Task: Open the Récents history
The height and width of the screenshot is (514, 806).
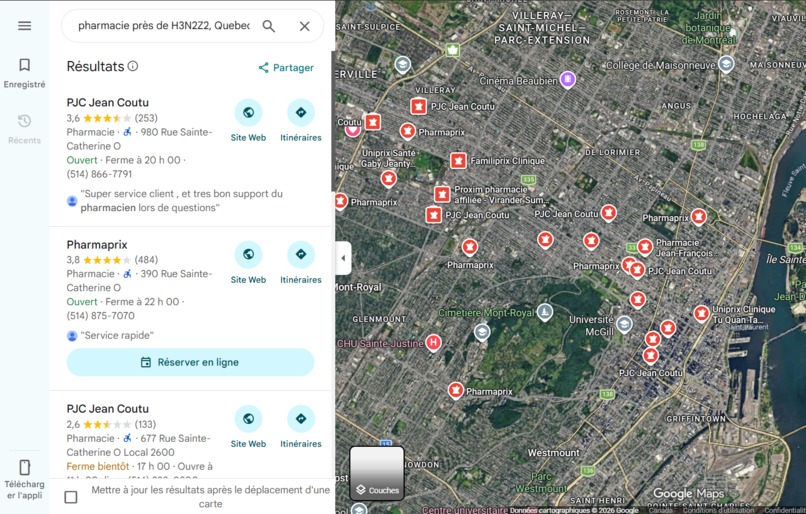Action: tap(25, 128)
